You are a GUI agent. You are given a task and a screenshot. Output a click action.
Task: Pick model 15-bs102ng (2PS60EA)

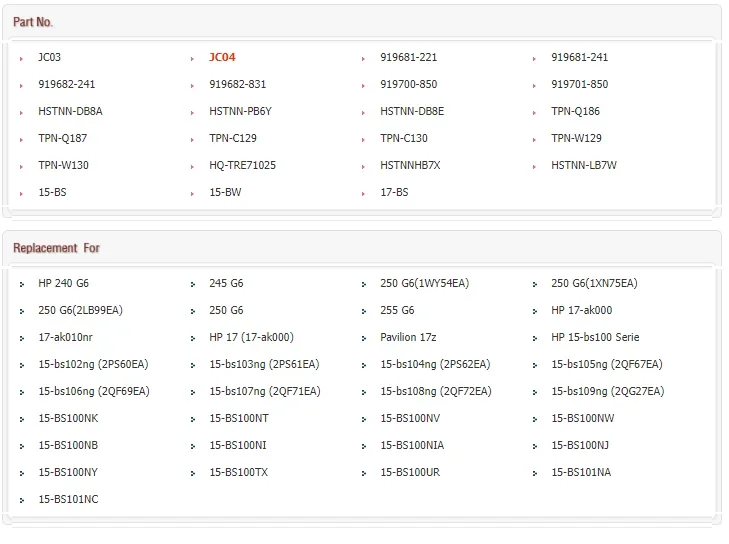[x=93, y=364]
